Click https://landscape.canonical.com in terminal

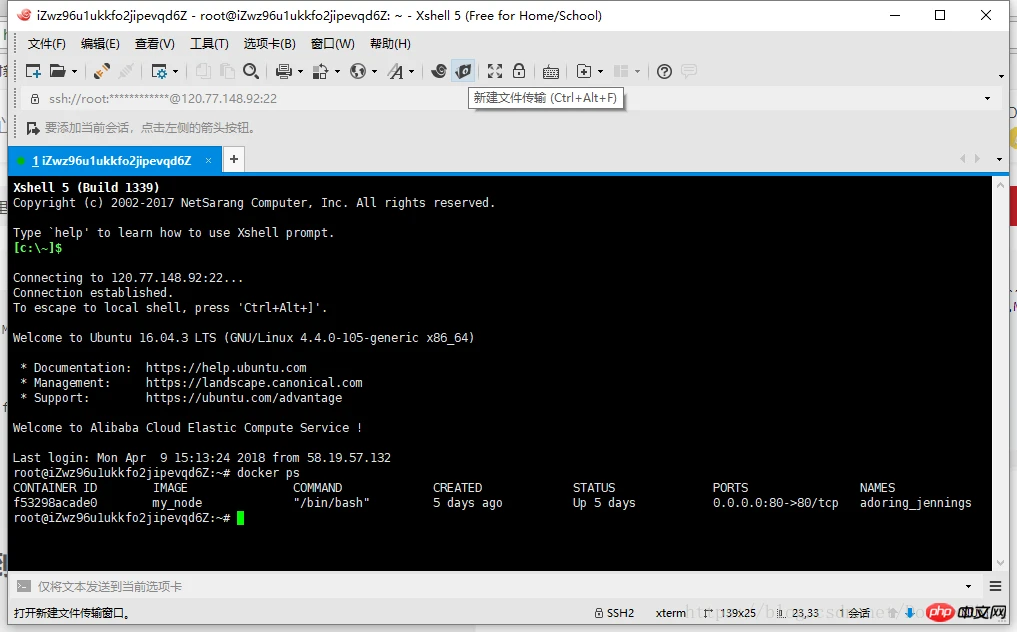254,383
